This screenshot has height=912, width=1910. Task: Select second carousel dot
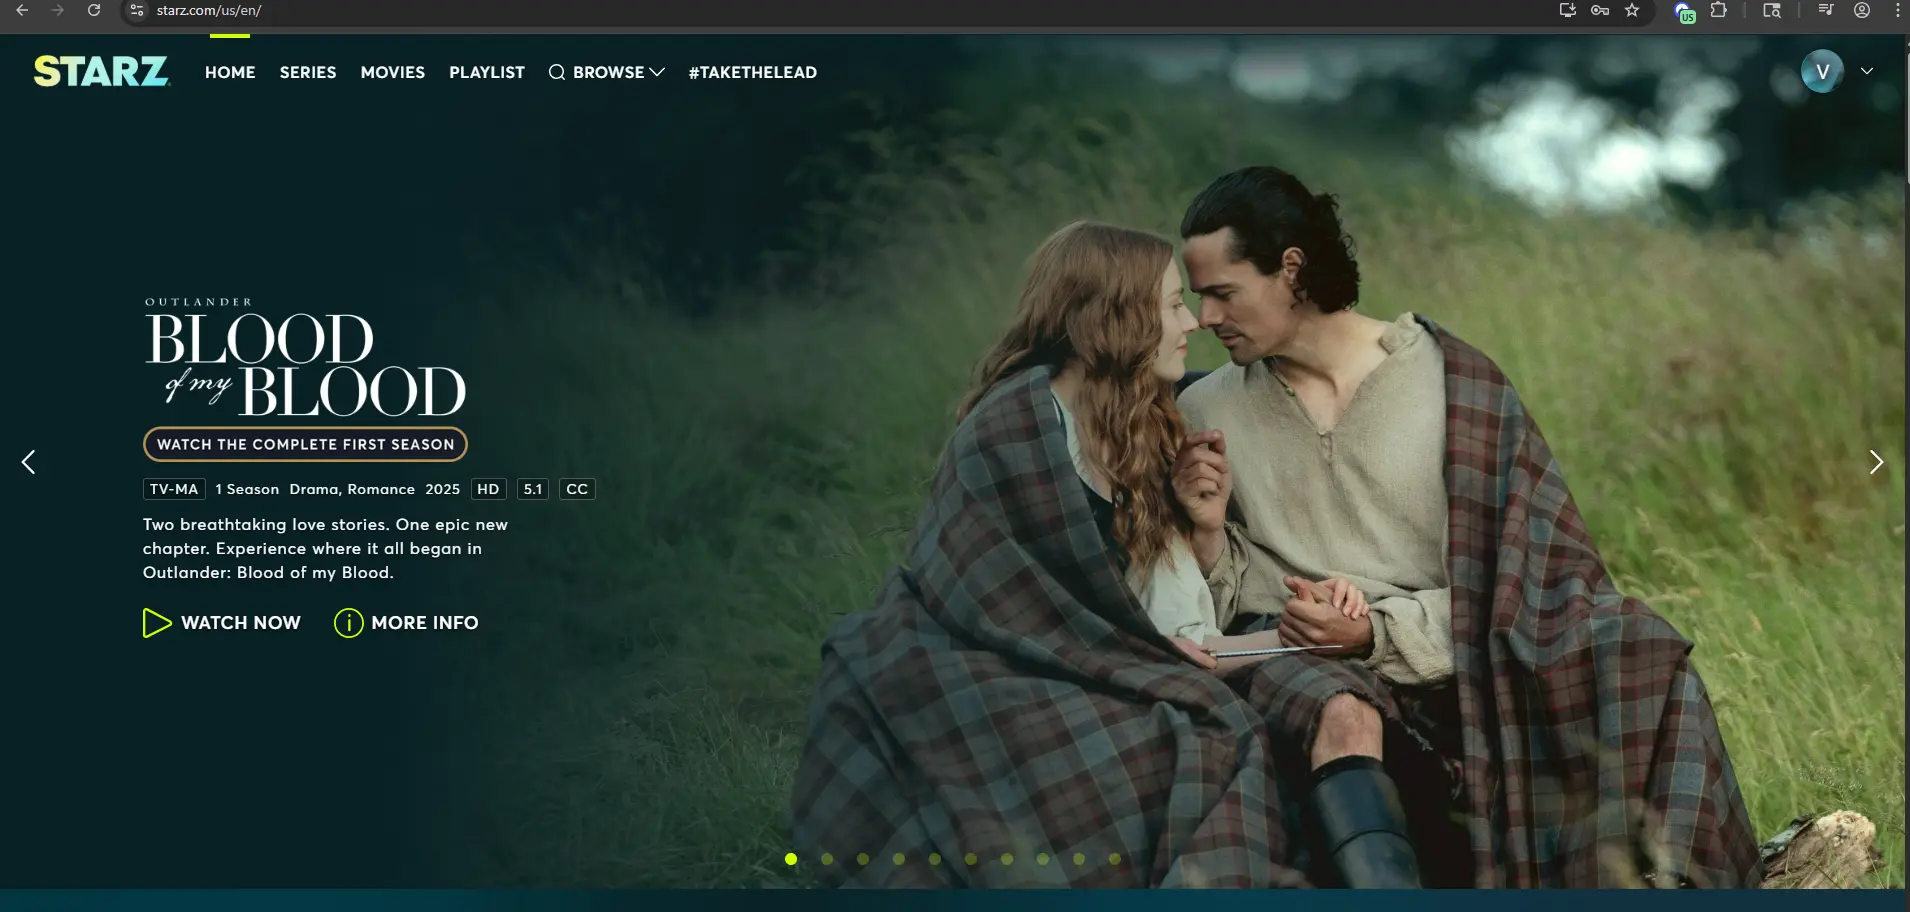point(827,859)
